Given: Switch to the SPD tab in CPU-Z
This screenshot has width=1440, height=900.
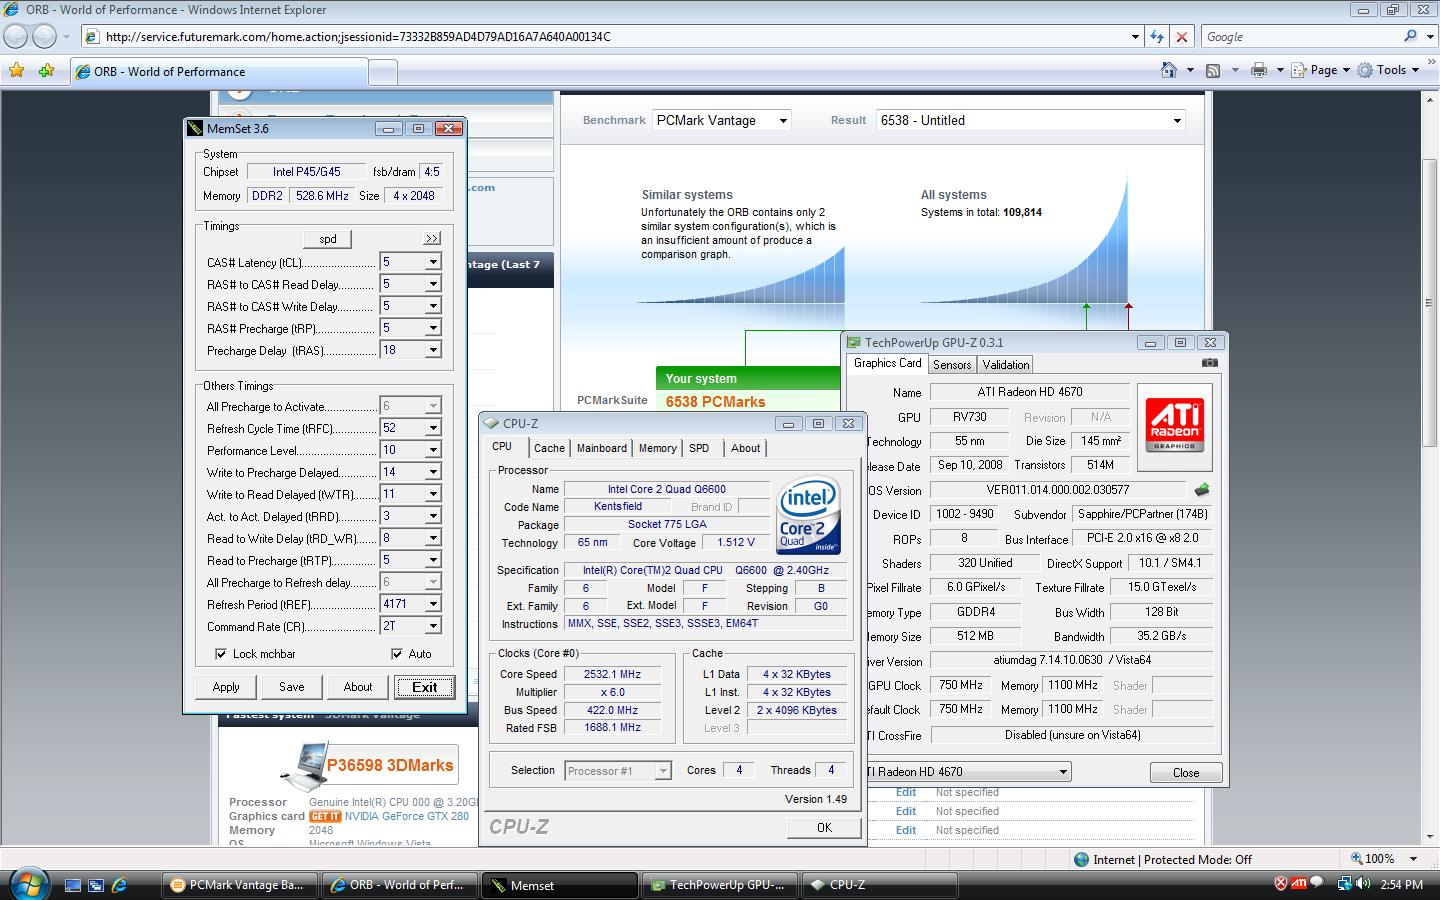Looking at the screenshot, I should tap(699, 448).
